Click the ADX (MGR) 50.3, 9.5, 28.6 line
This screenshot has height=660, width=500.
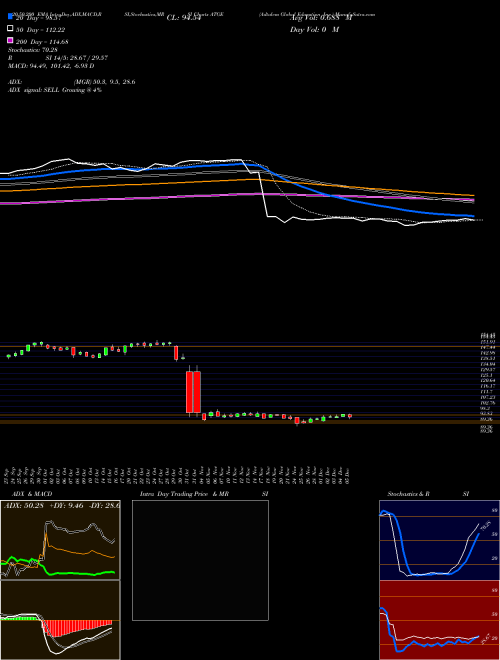pyautogui.click(x=72, y=82)
